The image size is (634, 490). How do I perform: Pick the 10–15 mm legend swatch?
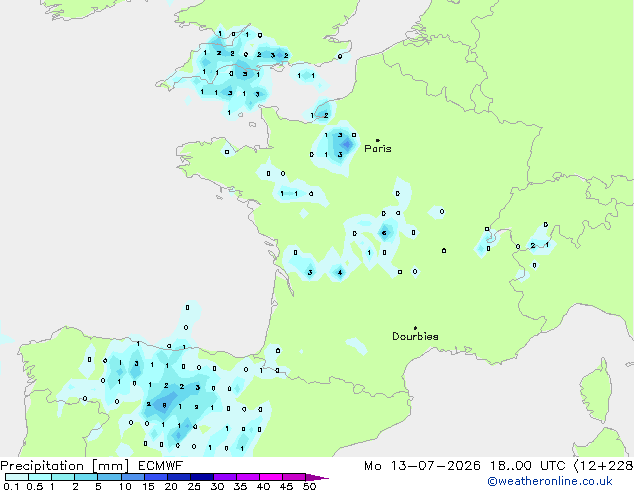coord(133,477)
